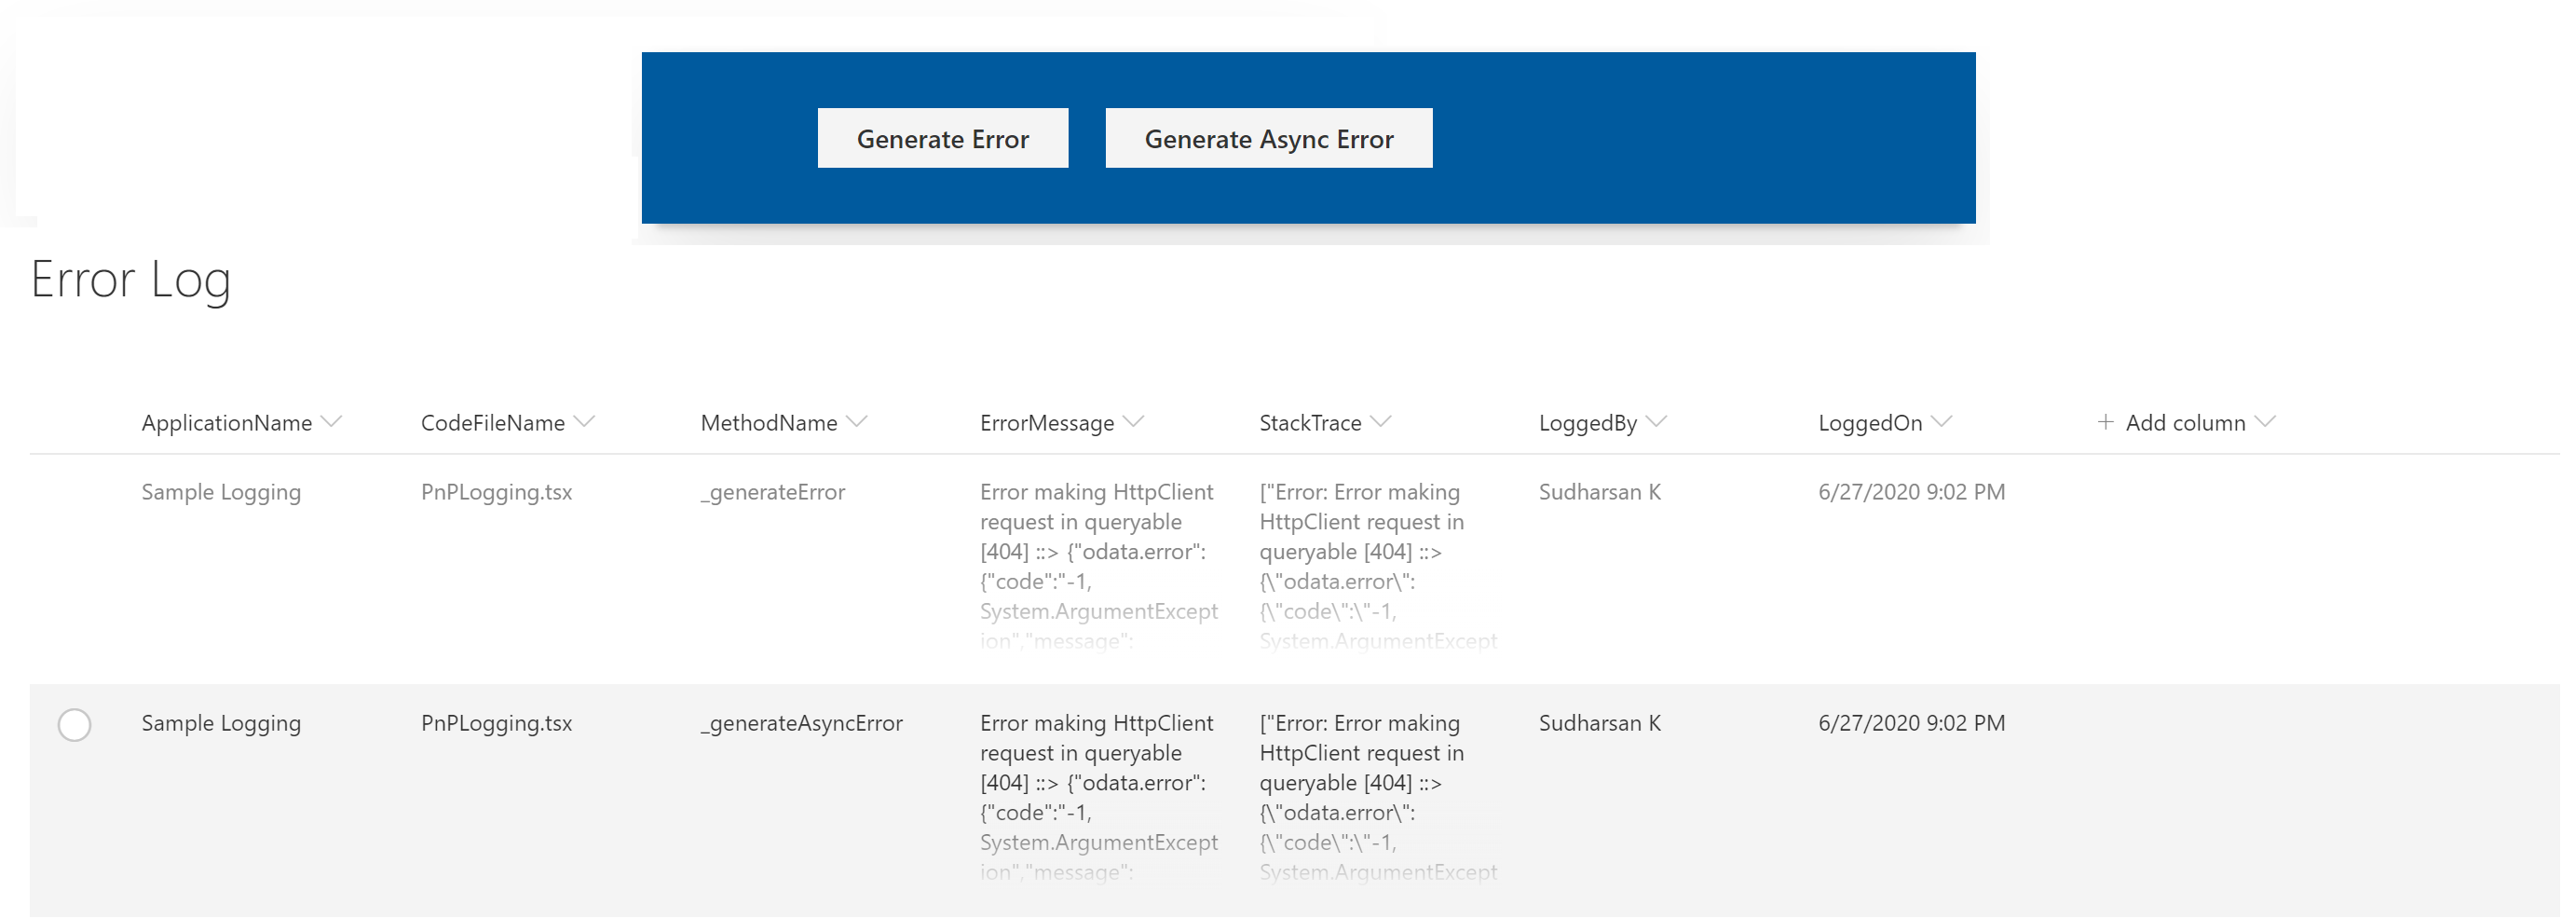The image size is (2576, 918).
Task: Open the StackTrace column menu
Action: (x=1383, y=421)
